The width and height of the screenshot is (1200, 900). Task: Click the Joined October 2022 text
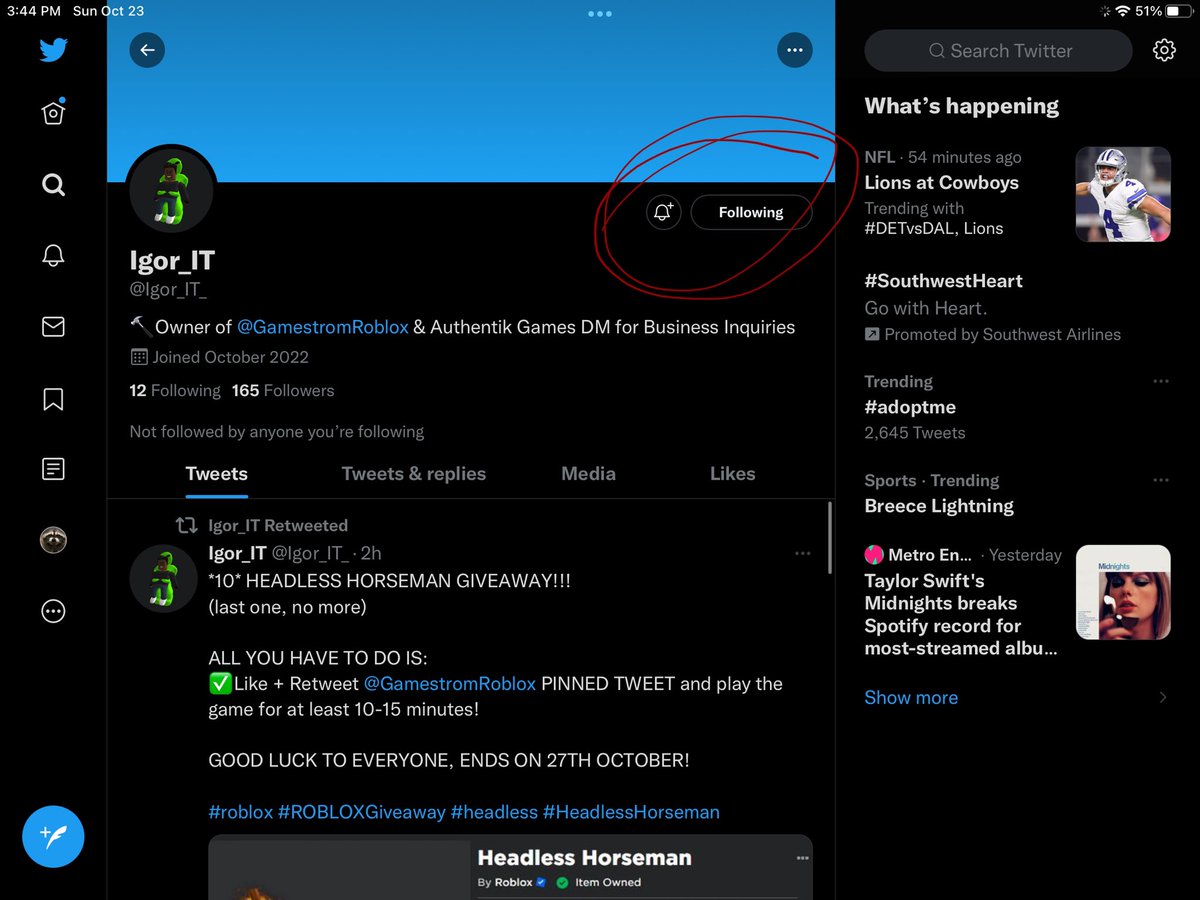(x=230, y=357)
